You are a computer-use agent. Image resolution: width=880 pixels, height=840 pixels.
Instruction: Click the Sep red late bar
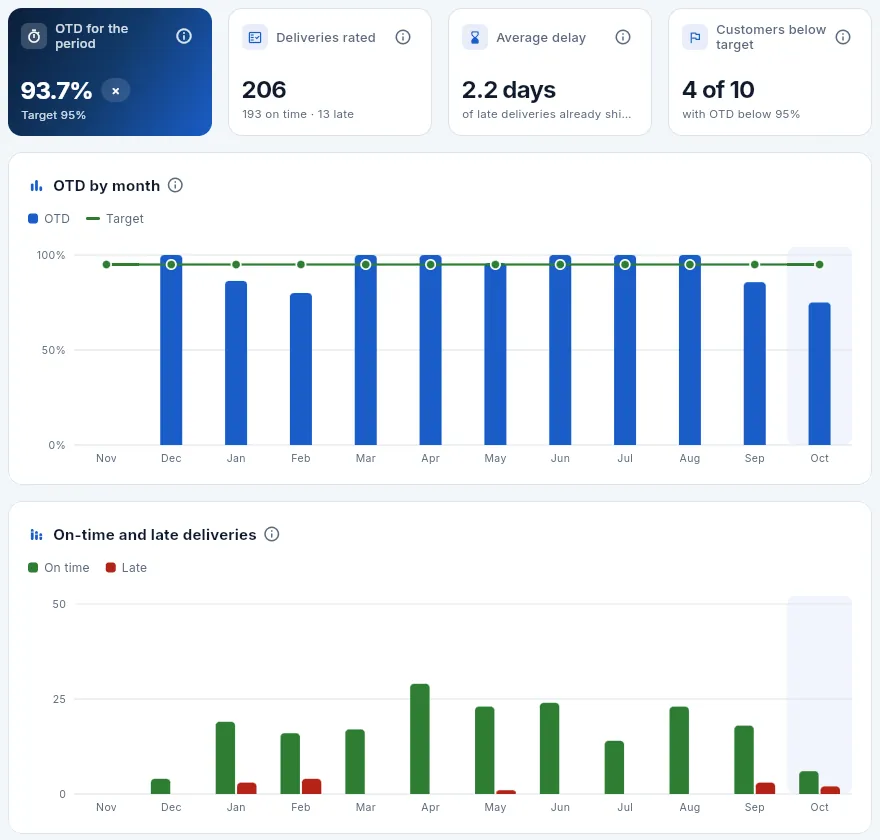tap(766, 788)
